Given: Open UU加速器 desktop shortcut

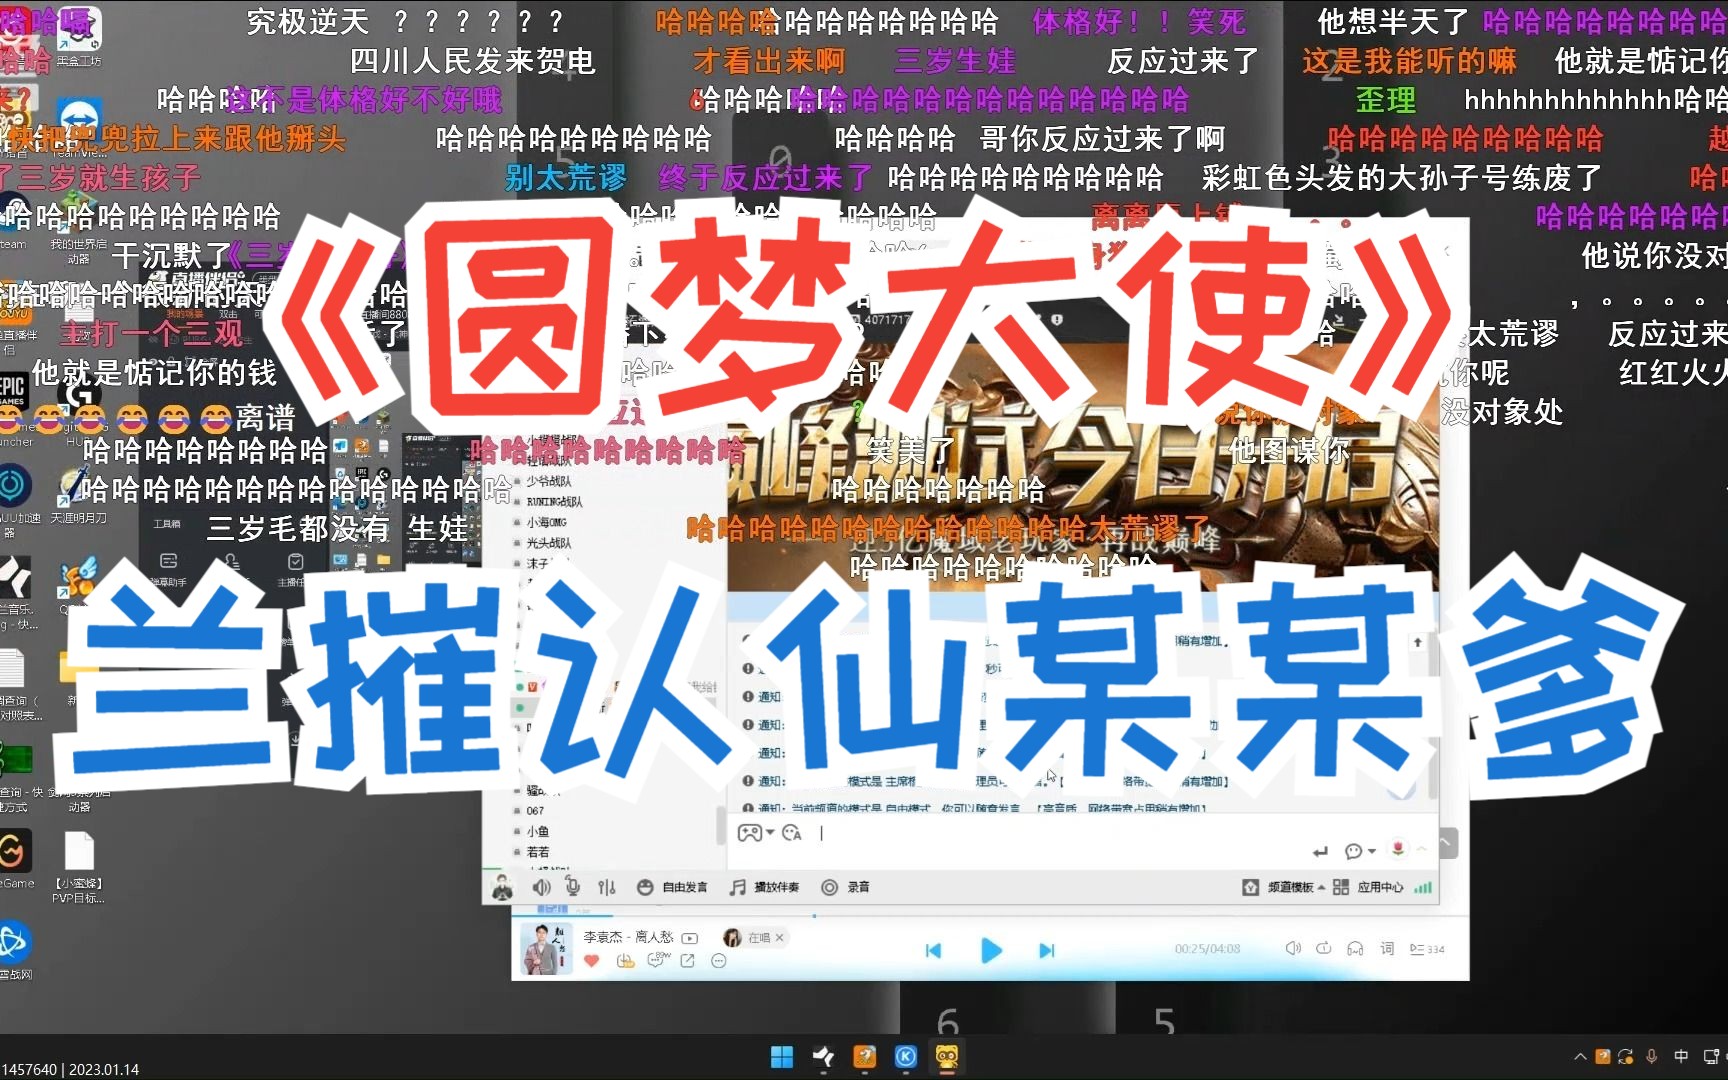Looking at the screenshot, I should point(18,500).
